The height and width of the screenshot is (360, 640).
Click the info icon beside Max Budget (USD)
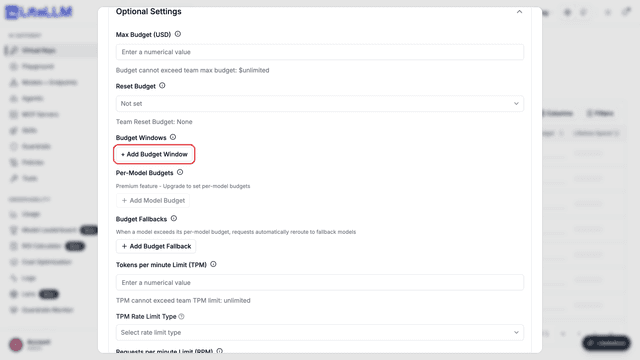click(178, 34)
